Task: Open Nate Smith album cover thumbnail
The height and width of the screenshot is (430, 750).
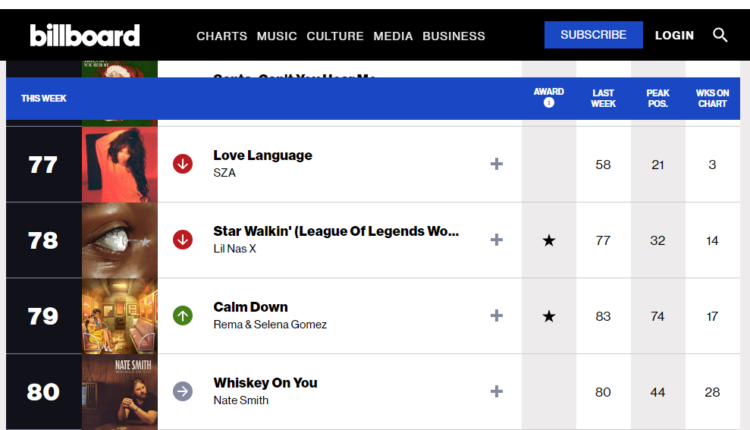Action: pyautogui.click(x=119, y=392)
